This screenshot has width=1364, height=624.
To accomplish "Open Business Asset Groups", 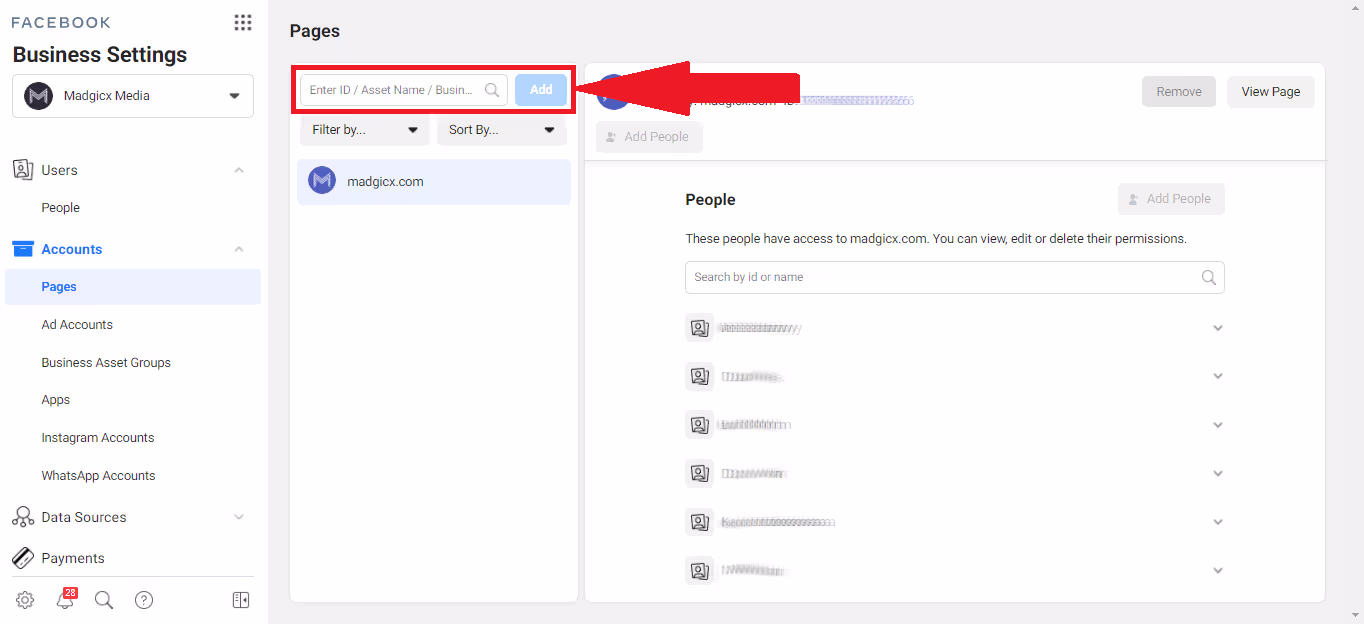I will pos(106,363).
